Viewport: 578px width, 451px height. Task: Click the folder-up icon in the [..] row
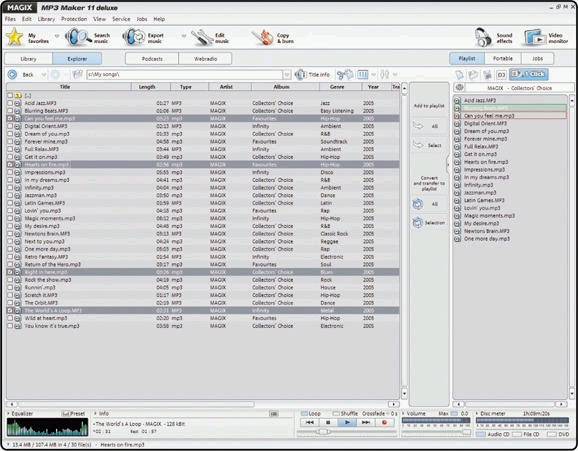(18, 96)
